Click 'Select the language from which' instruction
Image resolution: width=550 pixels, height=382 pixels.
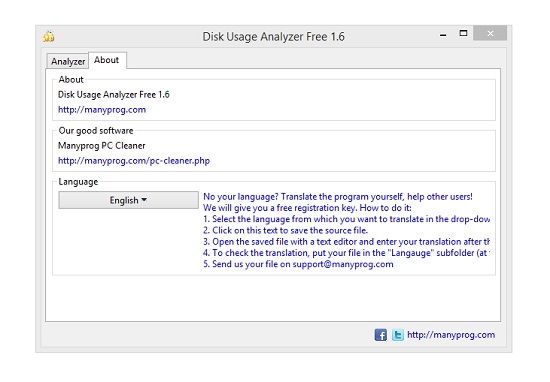346,219
